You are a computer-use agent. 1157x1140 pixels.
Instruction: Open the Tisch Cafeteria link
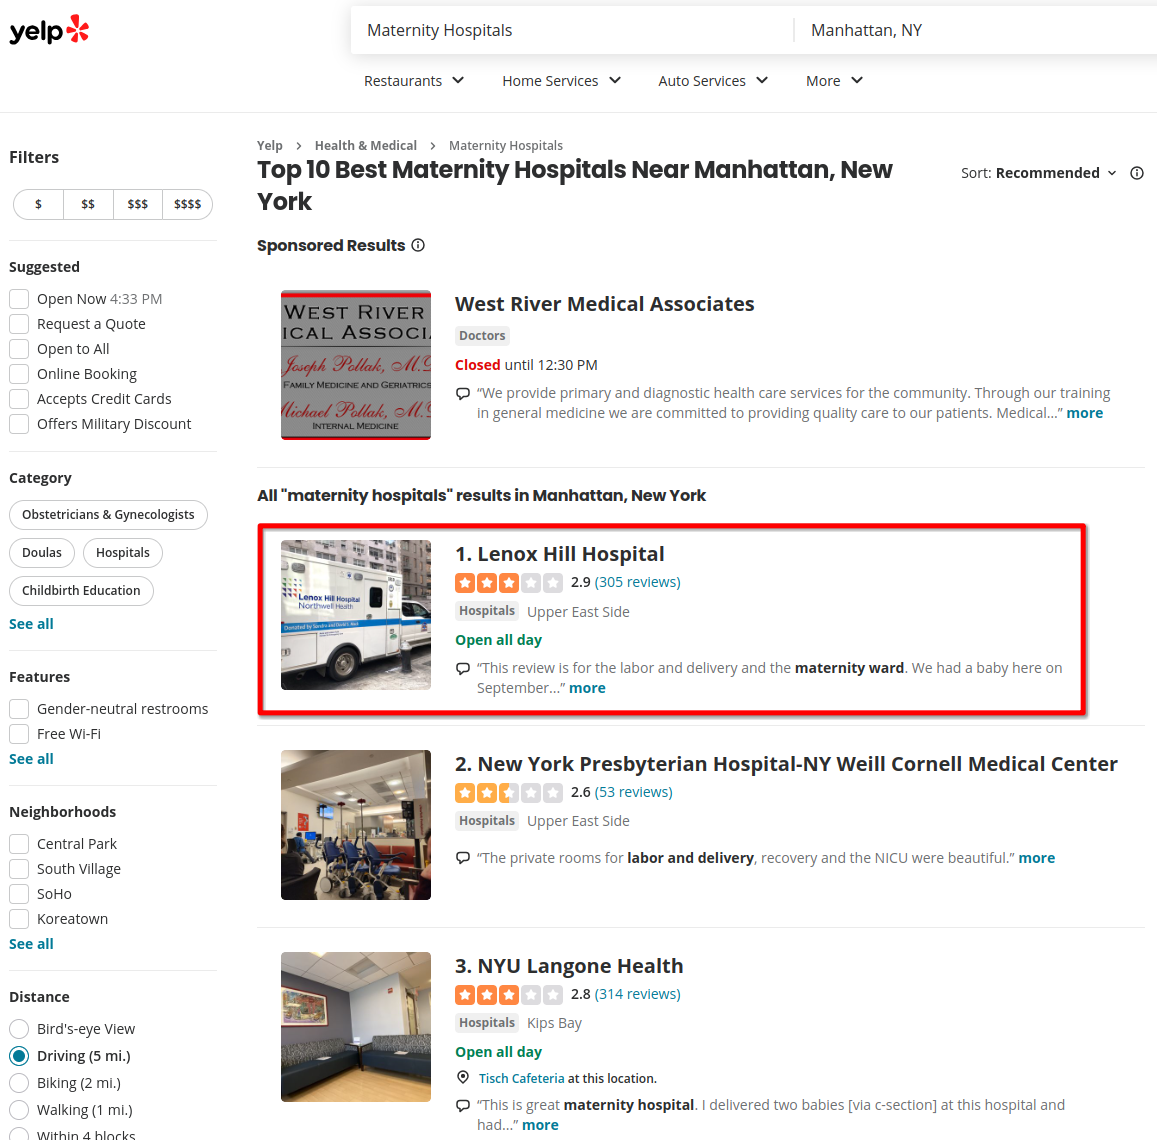click(x=522, y=1078)
